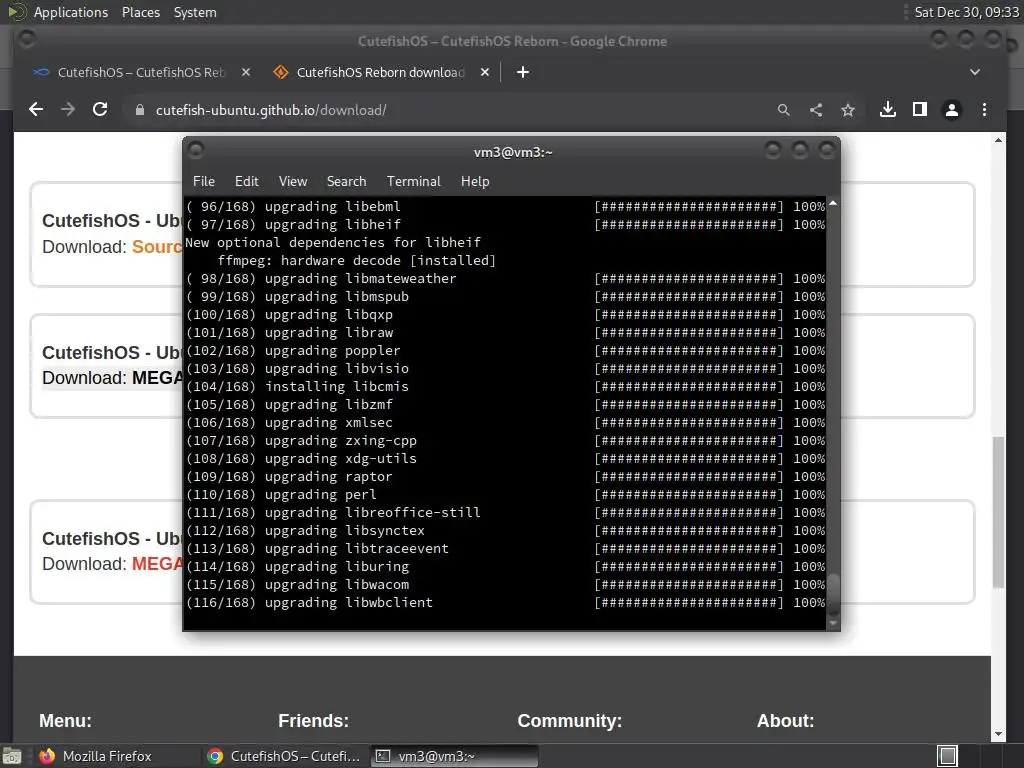Image resolution: width=1024 pixels, height=768 pixels.
Task: Open the orange 'Sourc' download link
Action: [157, 247]
